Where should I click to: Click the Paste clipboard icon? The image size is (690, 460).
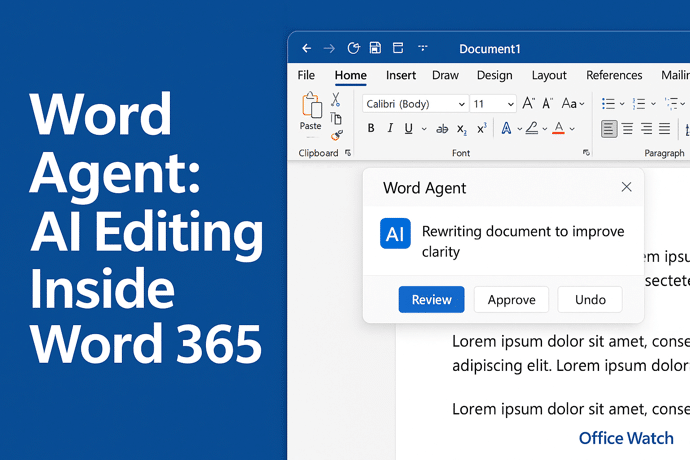tap(312, 105)
